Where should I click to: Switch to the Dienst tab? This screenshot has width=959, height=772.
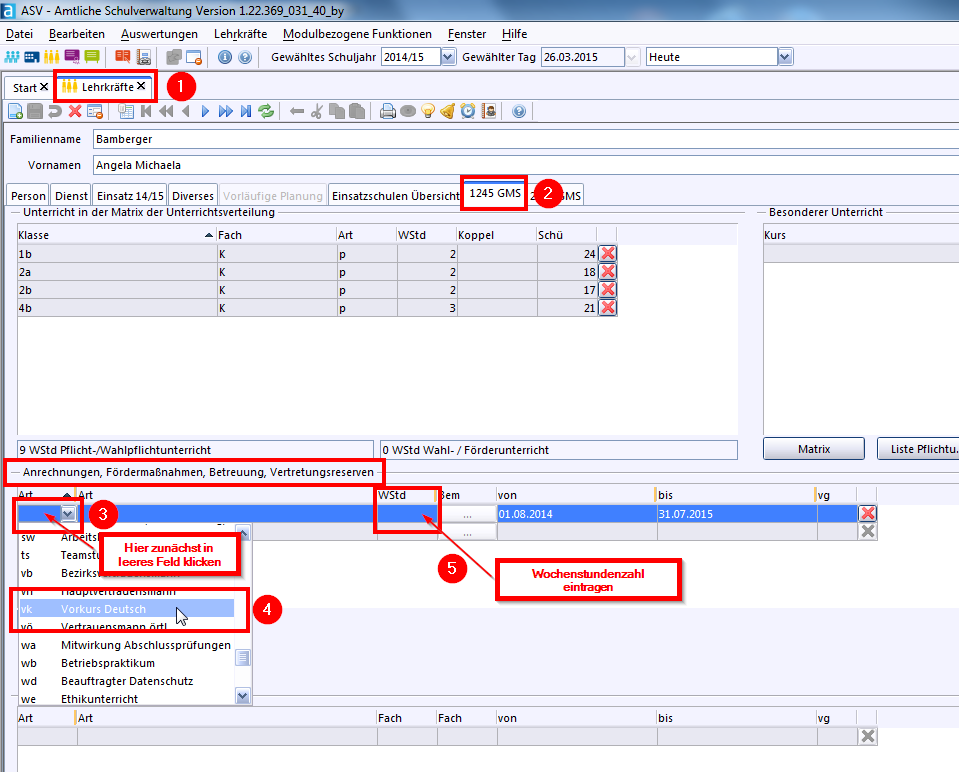(x=71, y=196)
